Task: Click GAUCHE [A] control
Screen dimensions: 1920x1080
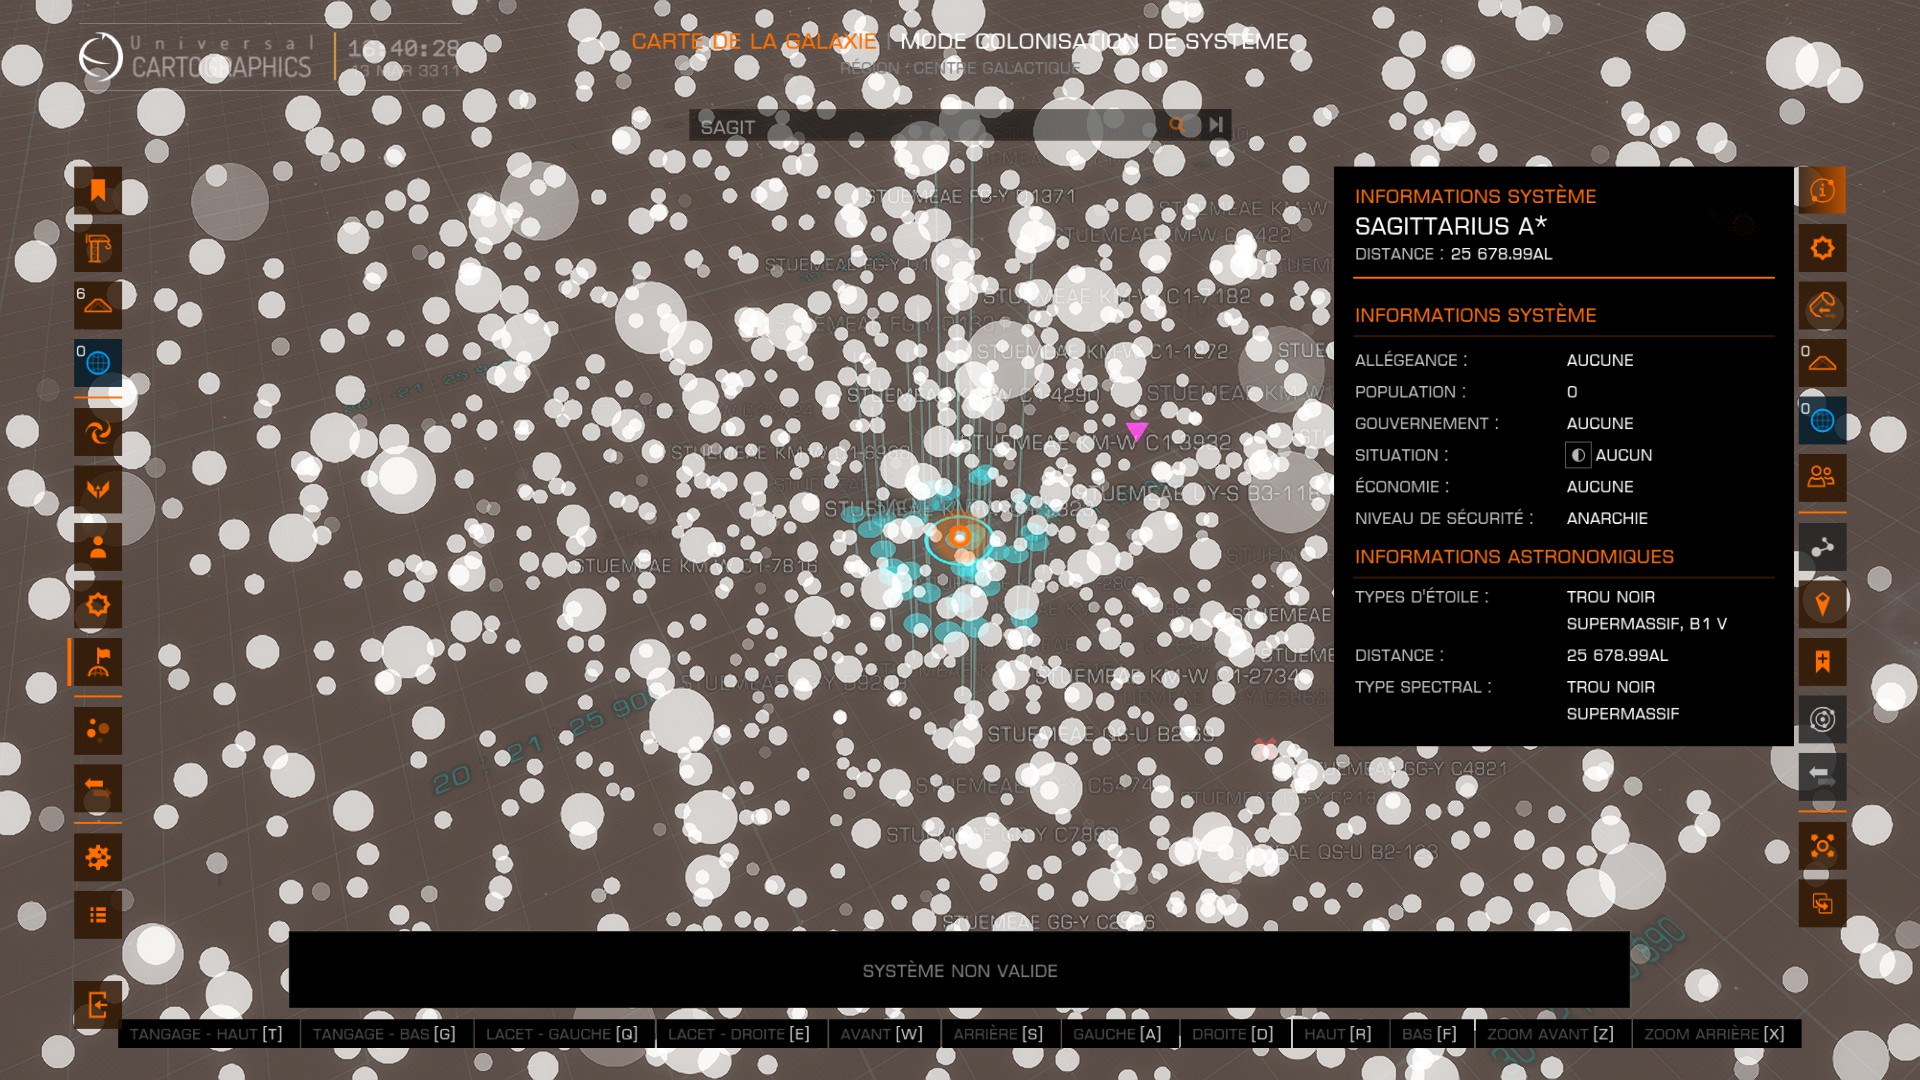Action: (1117, 1034)
